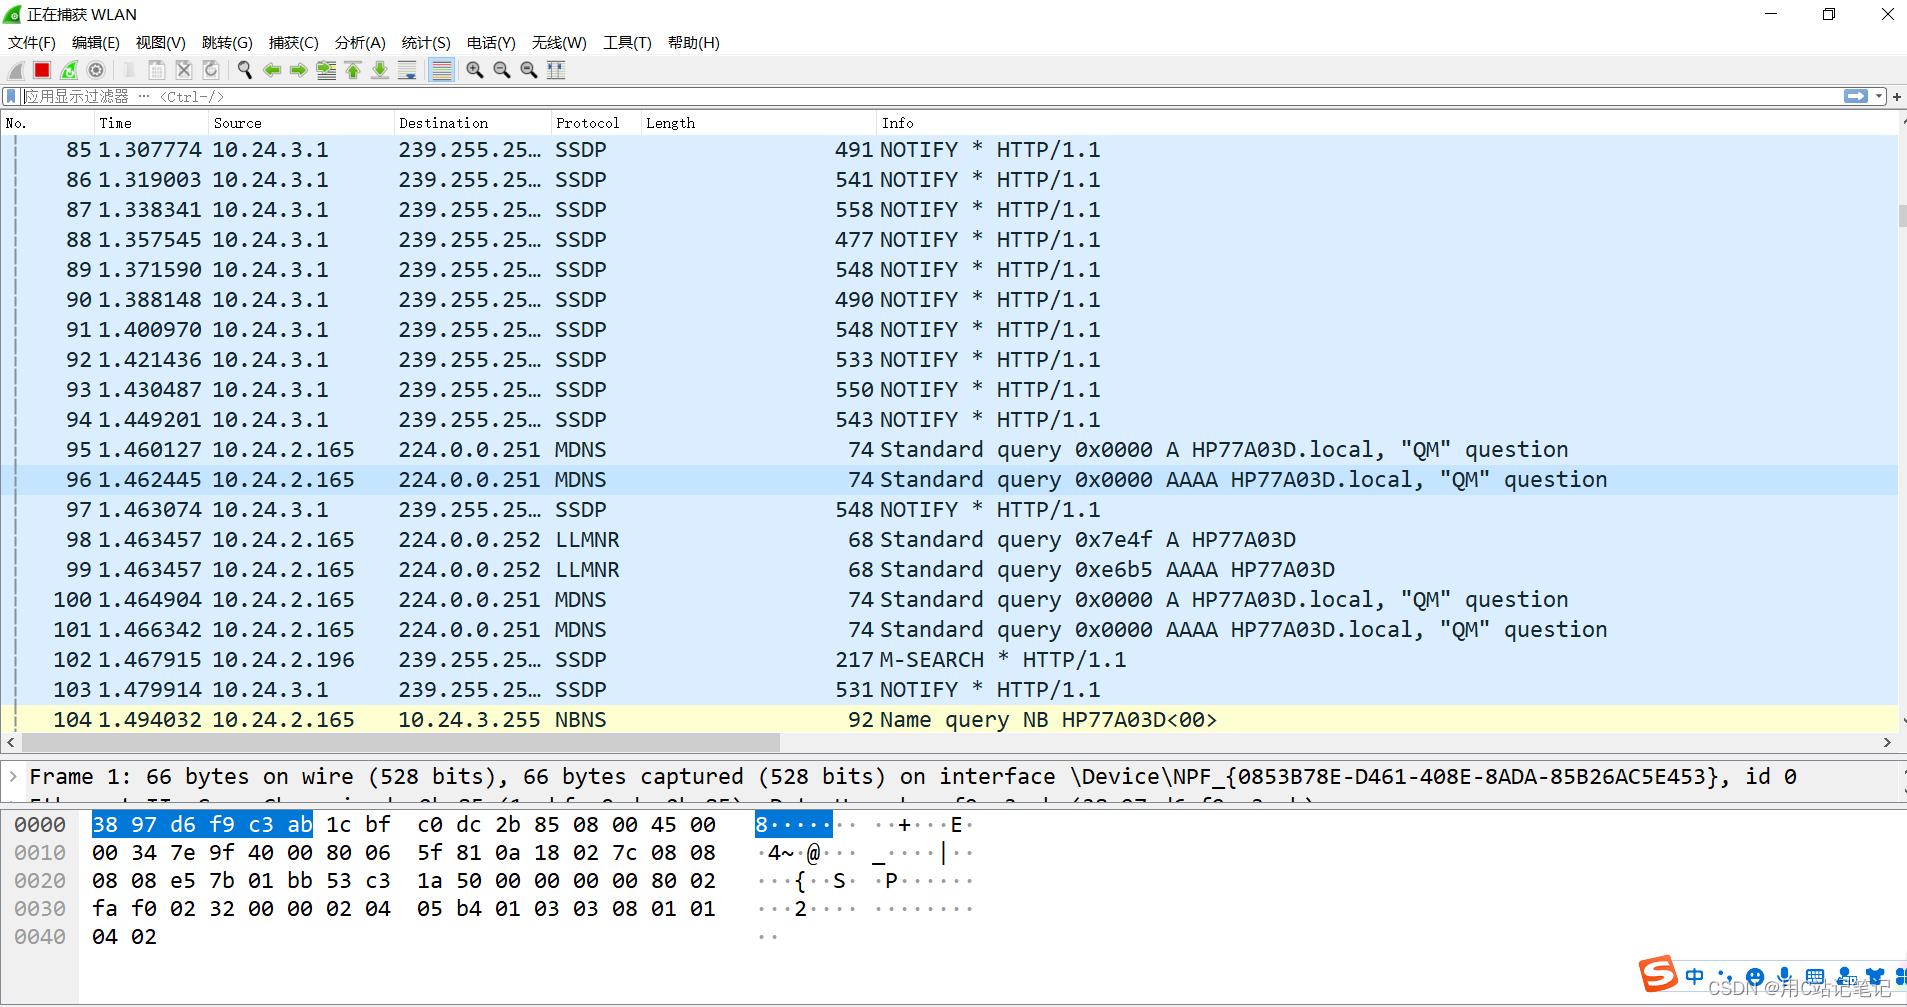Click the start capture shark fin icon
Viewport: 1907px width, 1007px height.
point(16,70)
